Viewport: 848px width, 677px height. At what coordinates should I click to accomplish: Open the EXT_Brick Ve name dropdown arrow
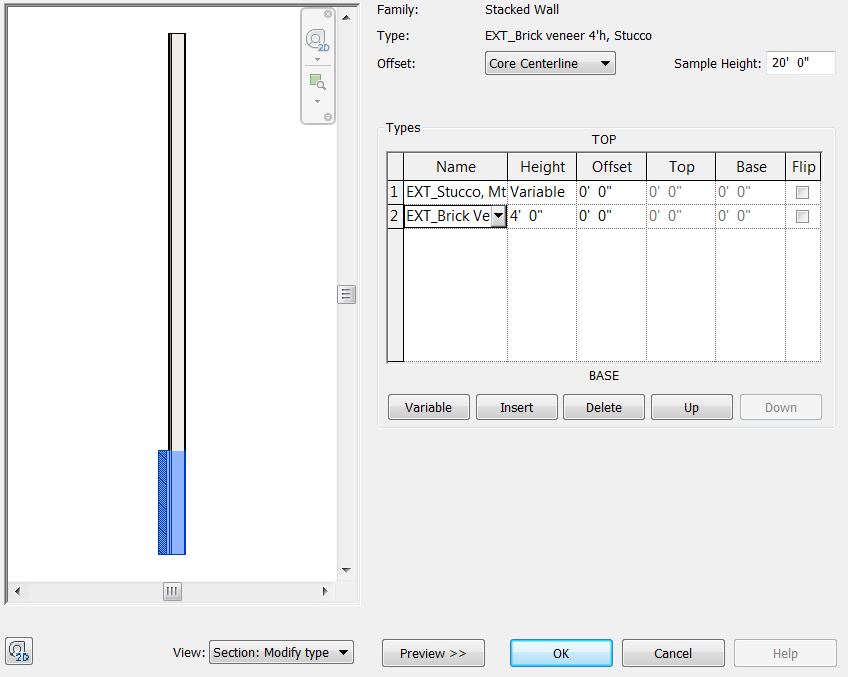click(x=499, y=216)
